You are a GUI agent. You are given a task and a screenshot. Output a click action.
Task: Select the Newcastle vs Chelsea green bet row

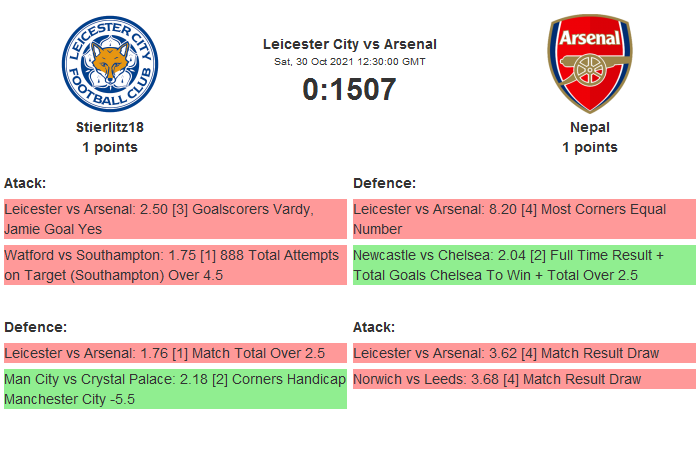(x=523, y=265)
